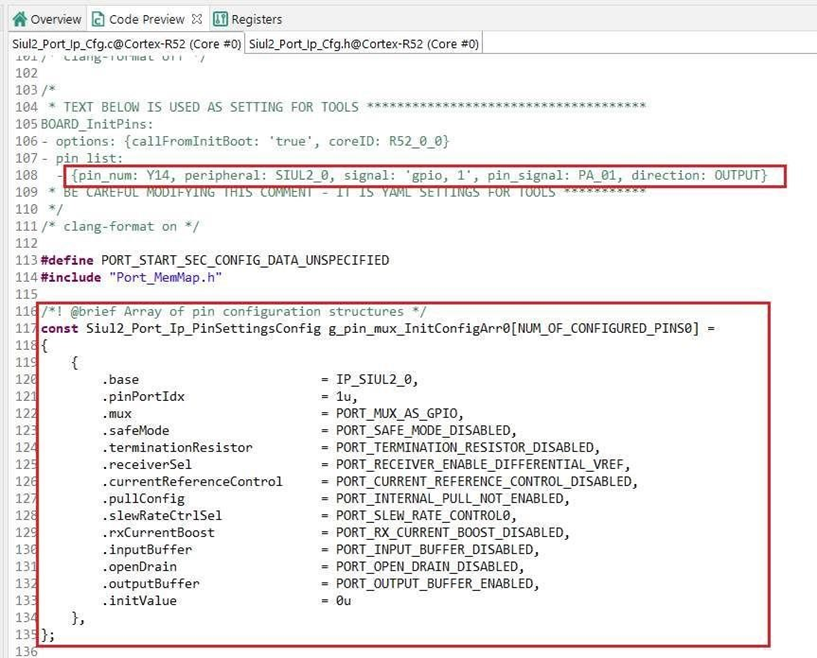Switch to the Registers tab

tap(249, 19)
